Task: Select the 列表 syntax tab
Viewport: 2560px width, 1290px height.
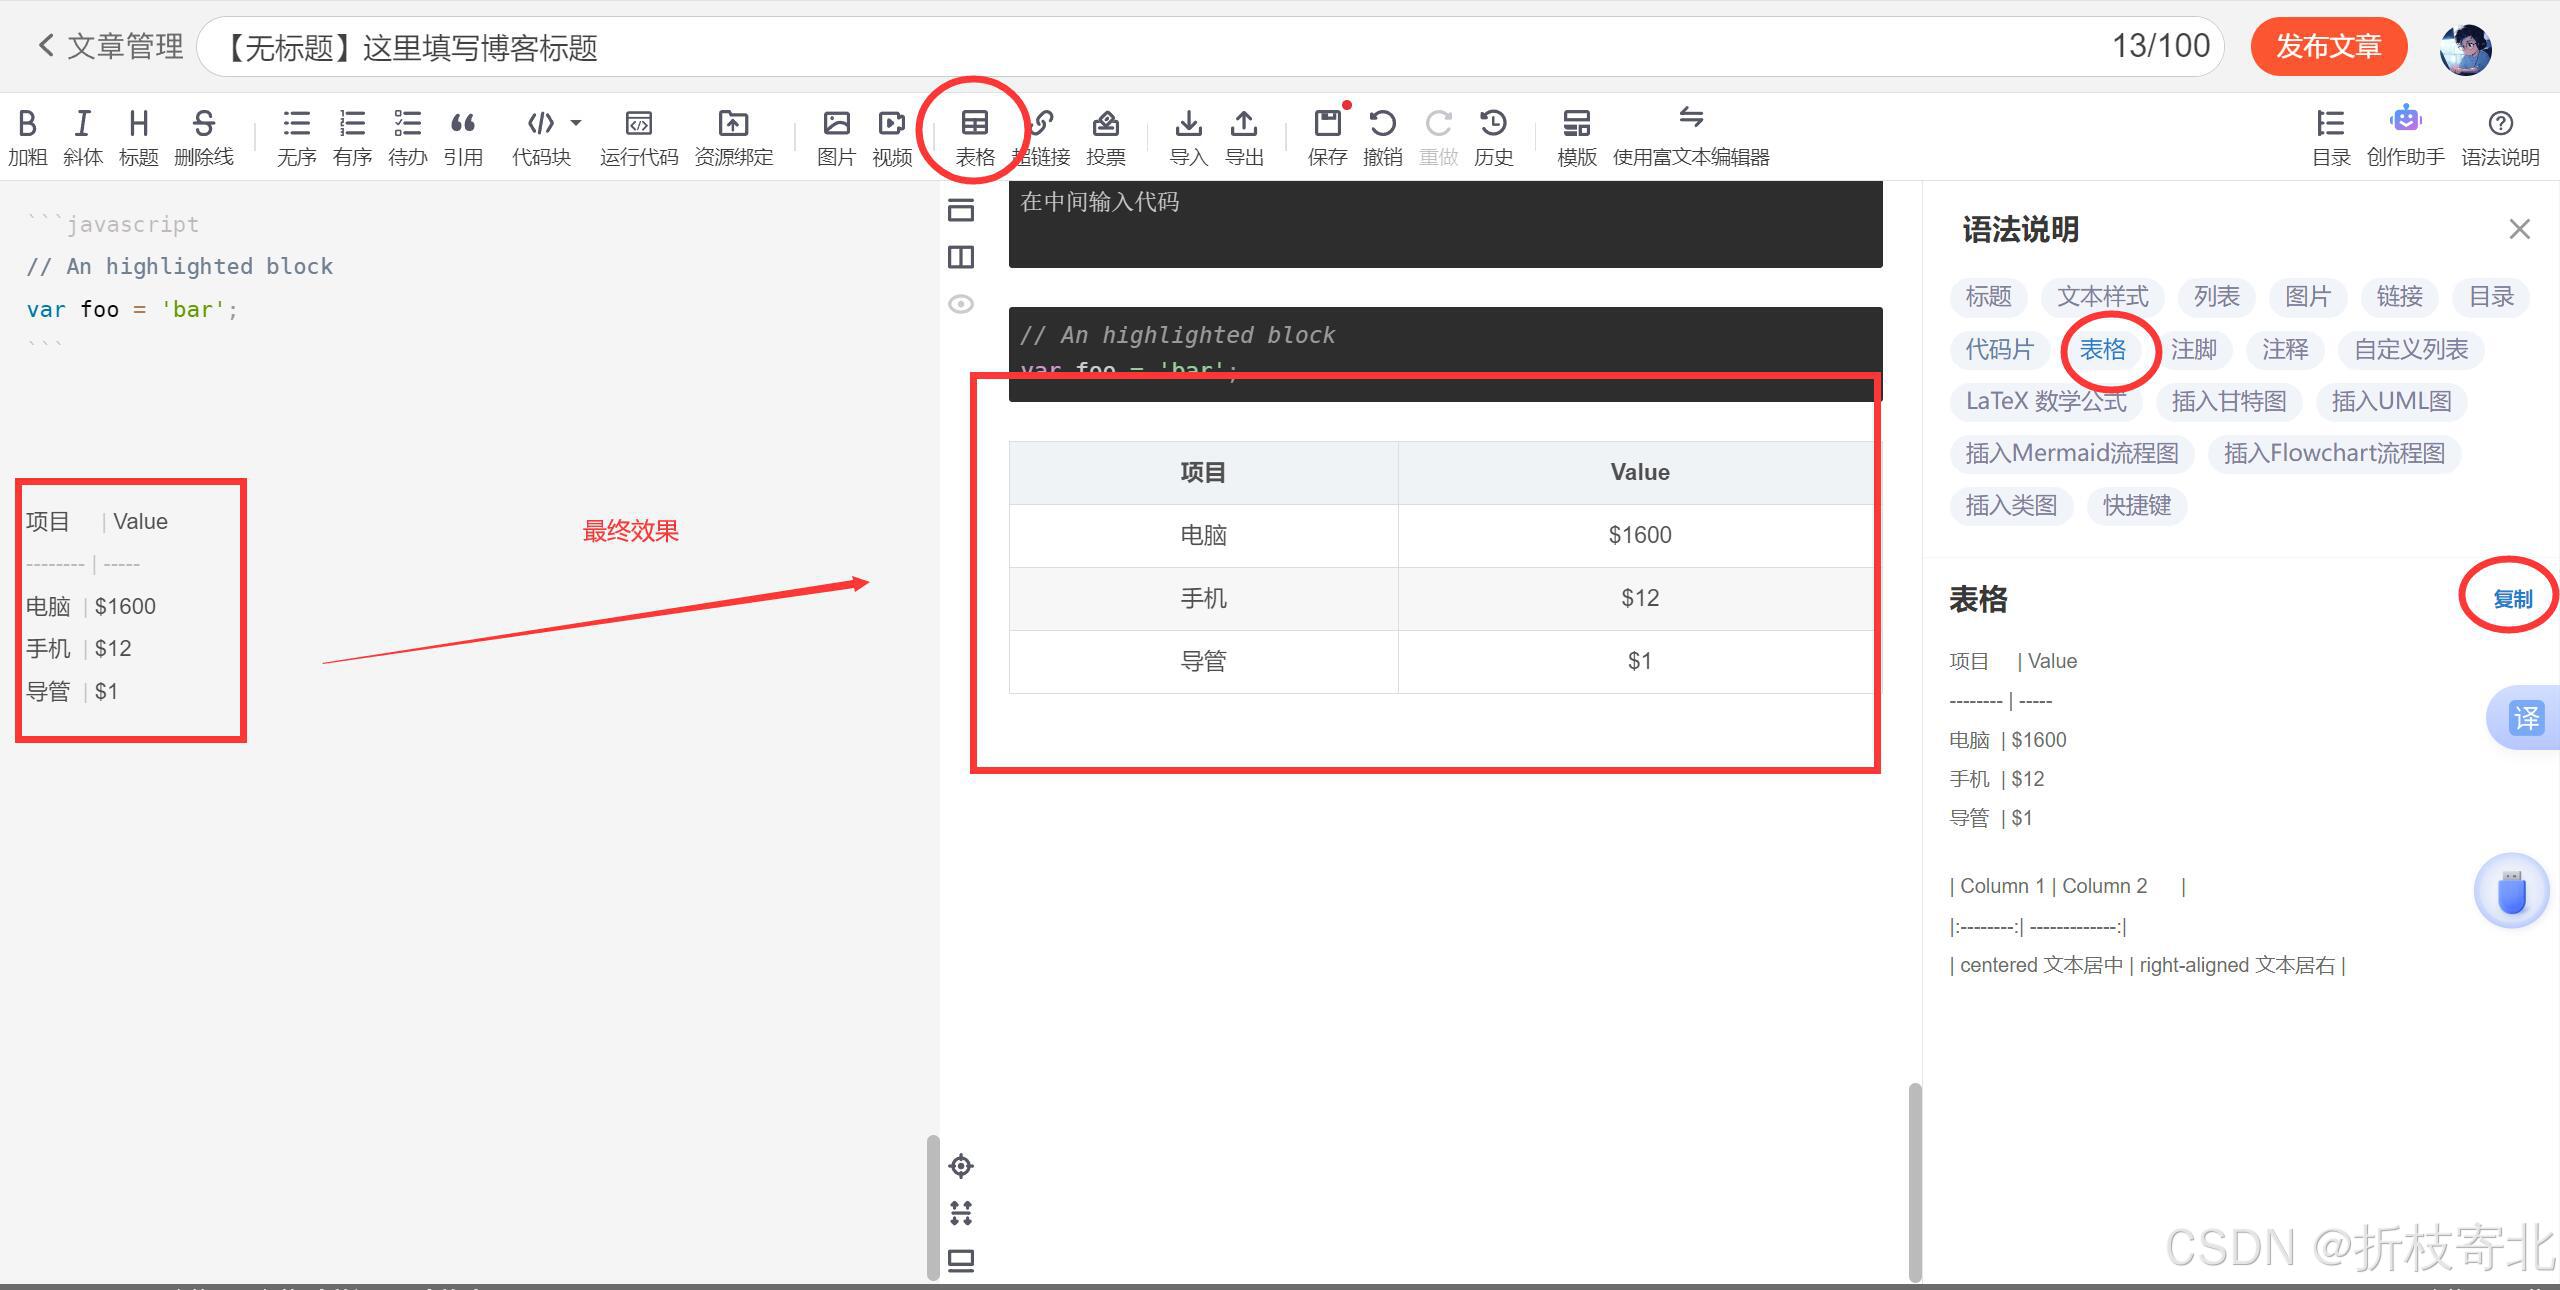Action: pos(2216,297)
